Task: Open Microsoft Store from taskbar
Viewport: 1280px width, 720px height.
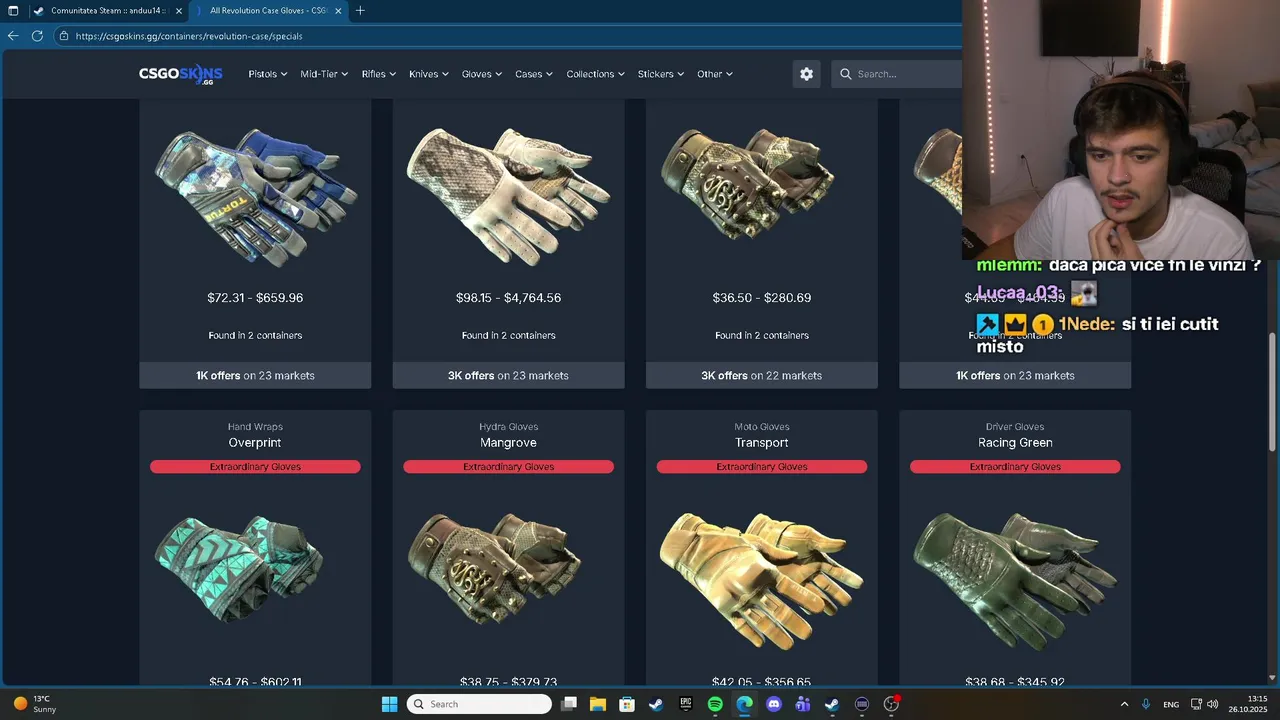Action: point(627,704)
